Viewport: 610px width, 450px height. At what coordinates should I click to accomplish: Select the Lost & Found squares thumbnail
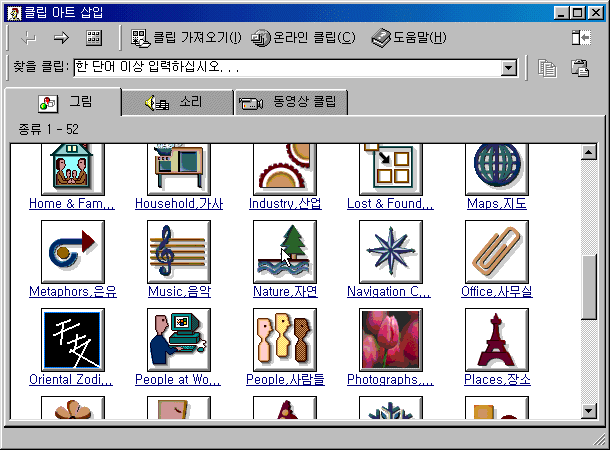(x=391, y=169)
